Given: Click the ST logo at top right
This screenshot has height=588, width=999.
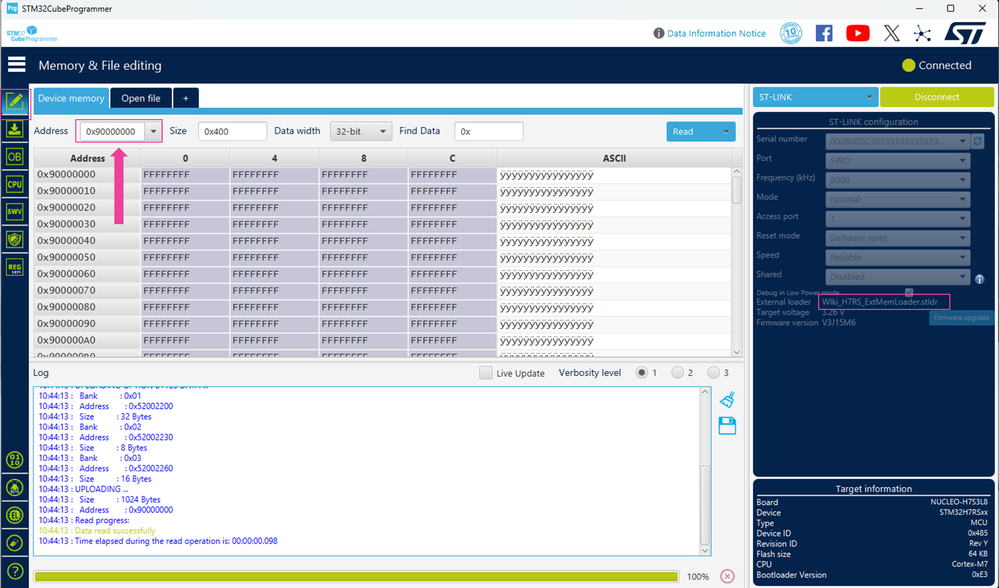Looking at the screenshot, I should [965, 33].
